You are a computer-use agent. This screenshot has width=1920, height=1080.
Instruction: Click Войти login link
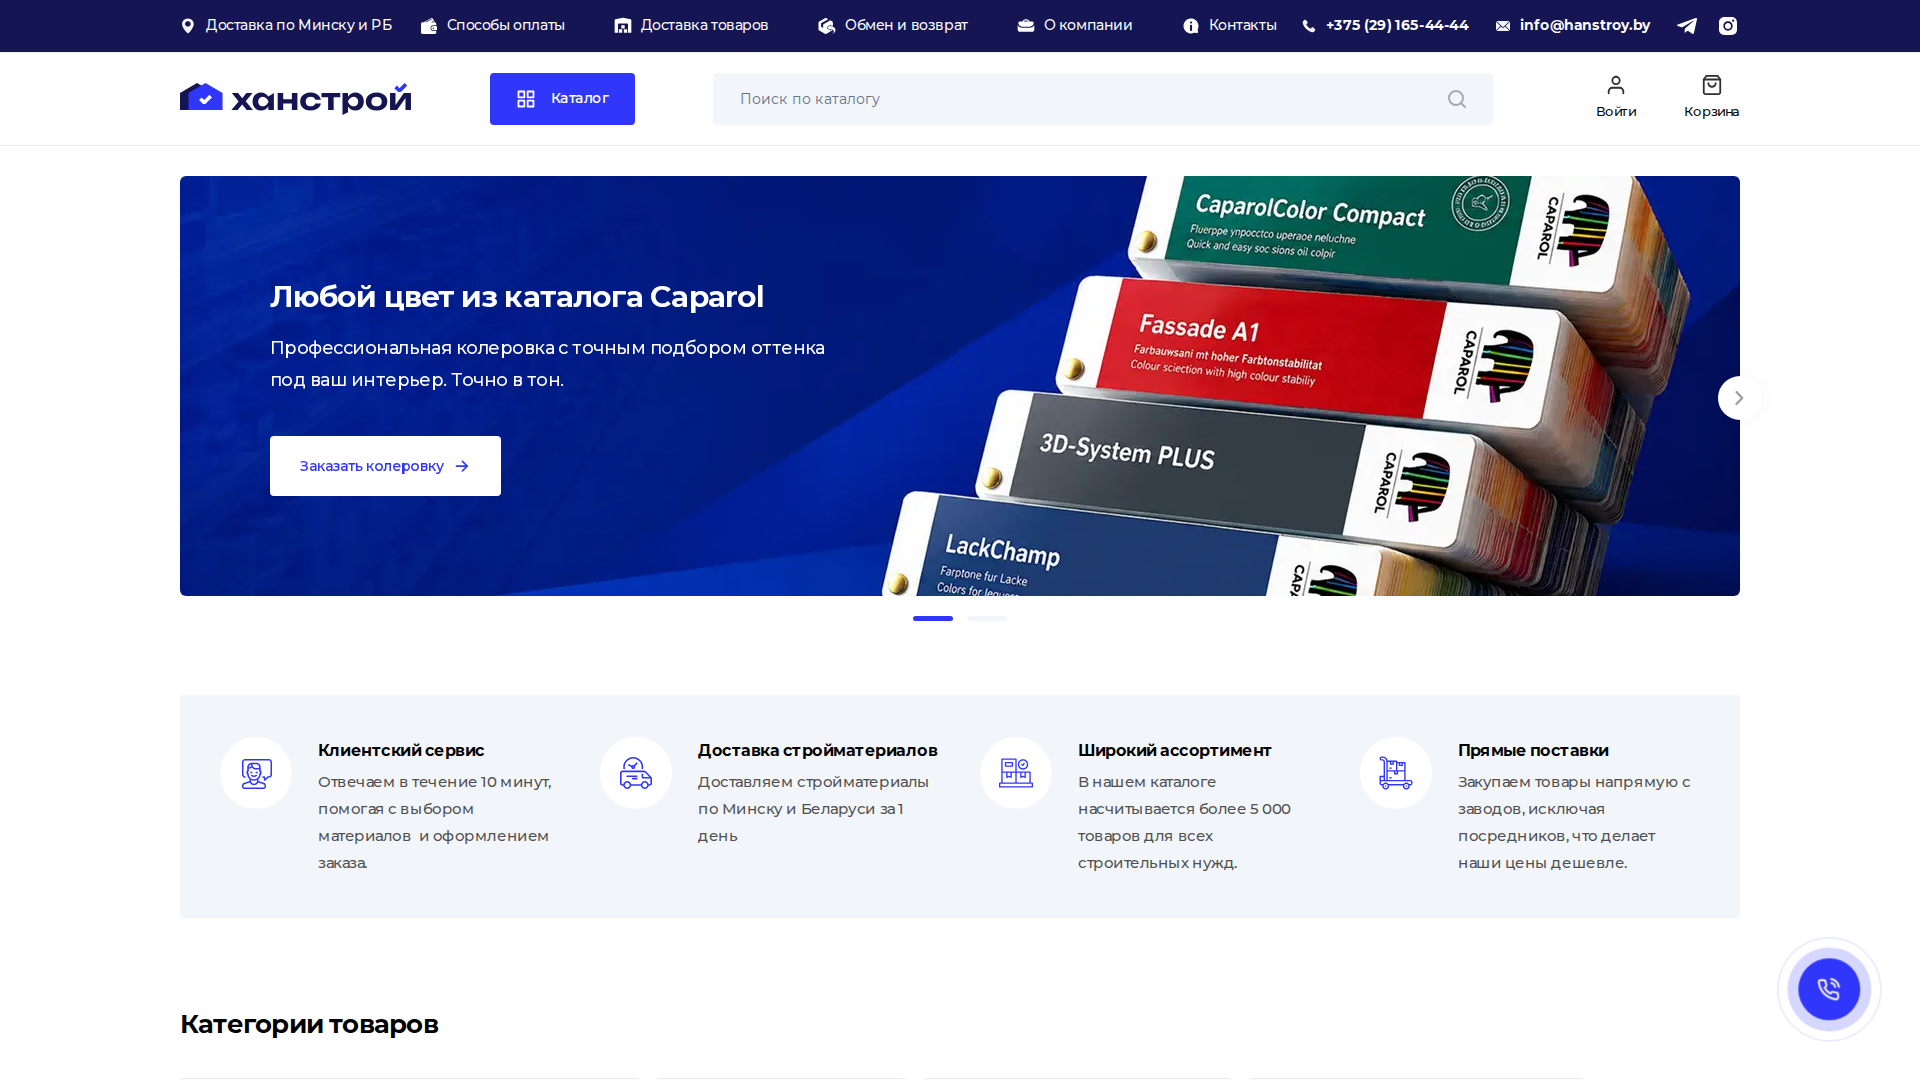click(1616, 112)
